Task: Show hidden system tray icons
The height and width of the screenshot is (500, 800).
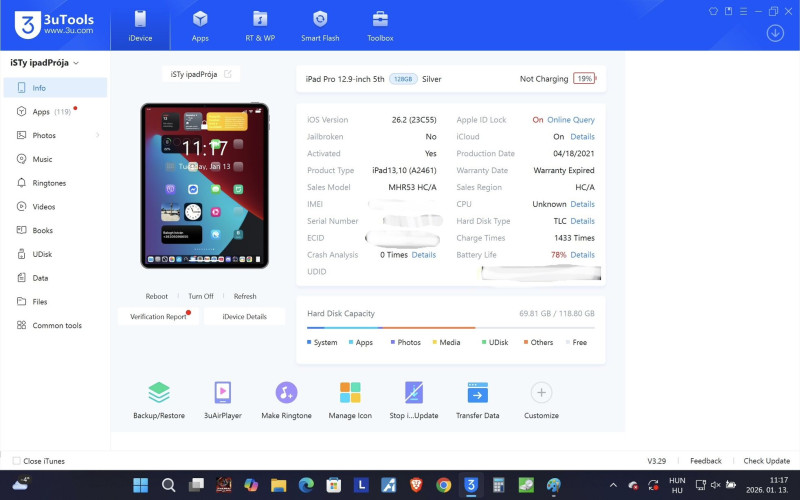Action: [613, 485]
